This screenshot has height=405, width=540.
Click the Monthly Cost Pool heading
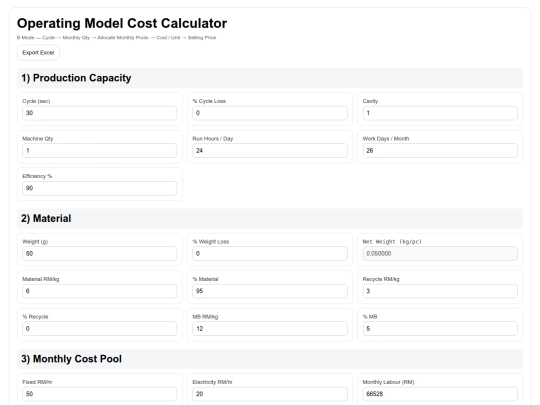(x=270, y=359)
